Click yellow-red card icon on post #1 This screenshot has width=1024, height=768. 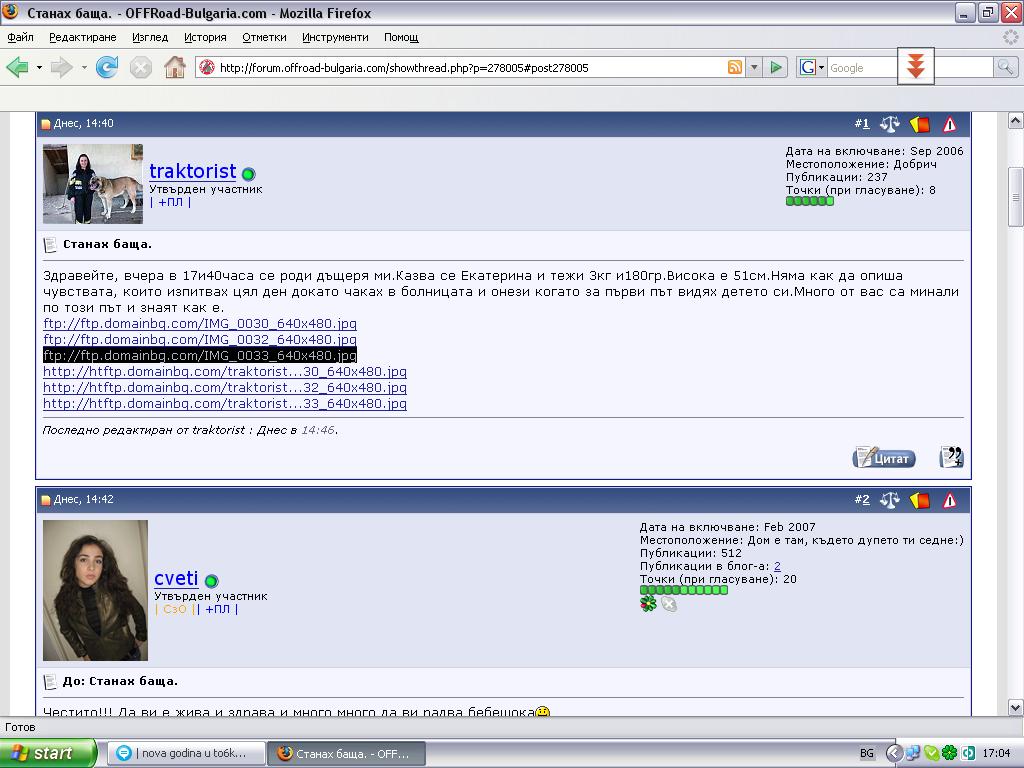click(920, 123)
